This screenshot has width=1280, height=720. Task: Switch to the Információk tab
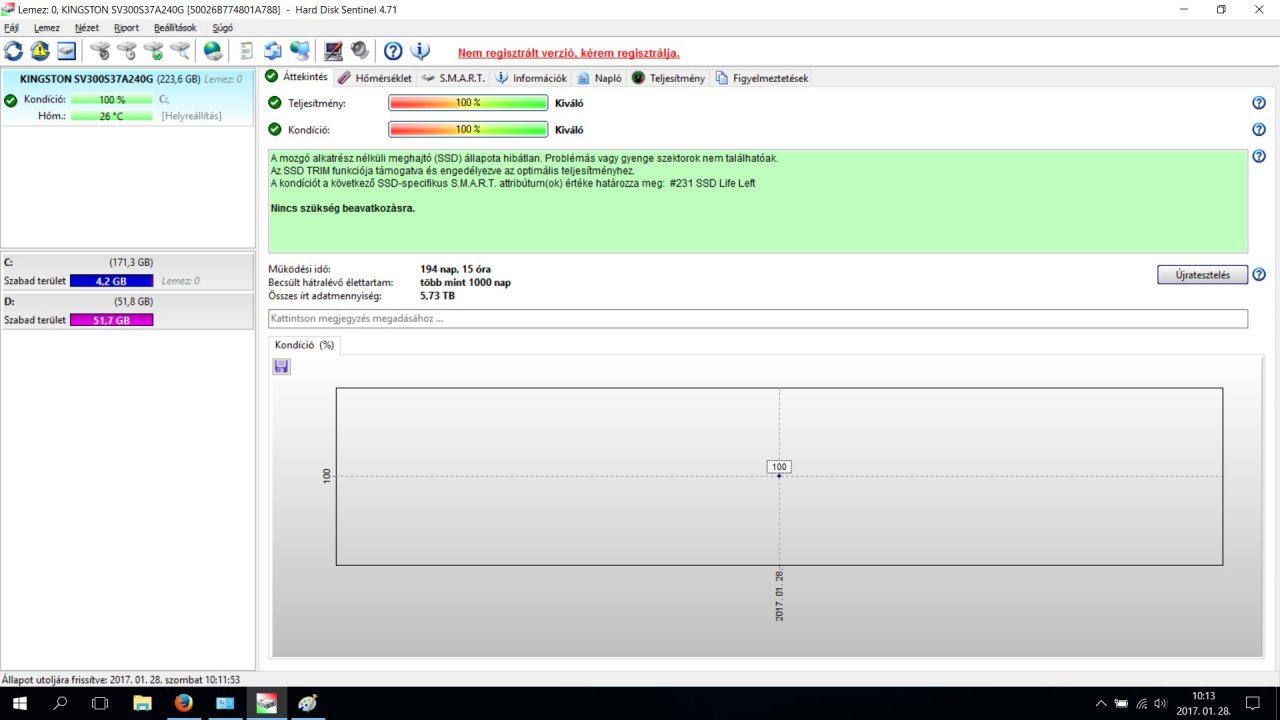point(532,77)
